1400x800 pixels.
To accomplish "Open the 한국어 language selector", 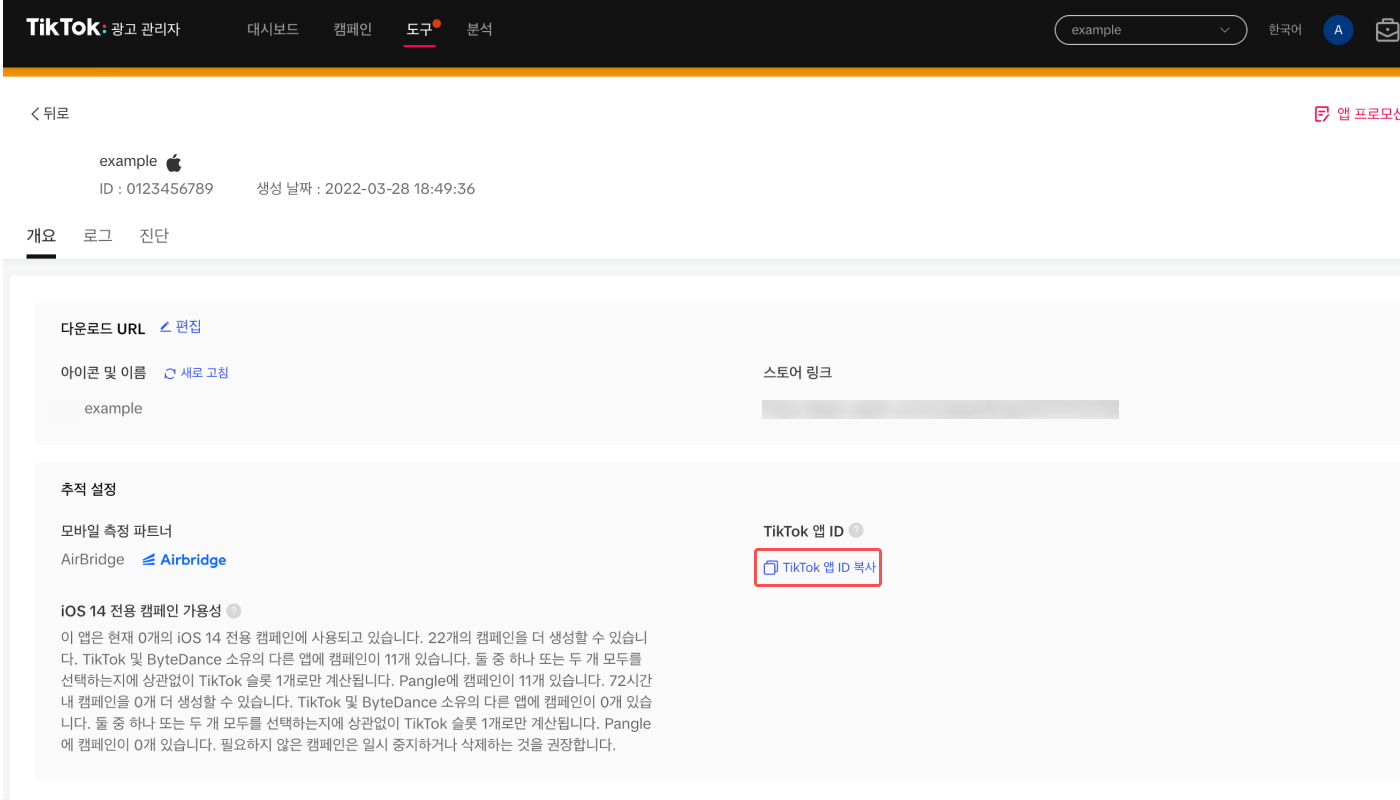I will [x=1285, y=30].
